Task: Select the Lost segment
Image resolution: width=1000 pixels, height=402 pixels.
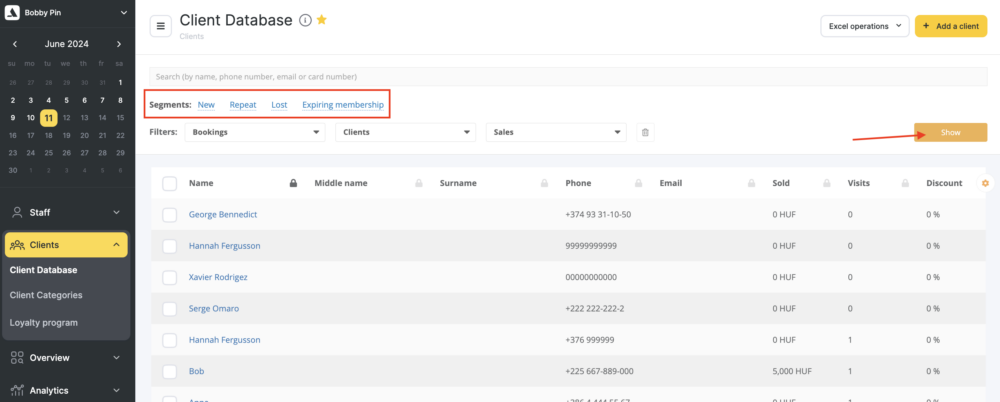Action: click(279, 105)
